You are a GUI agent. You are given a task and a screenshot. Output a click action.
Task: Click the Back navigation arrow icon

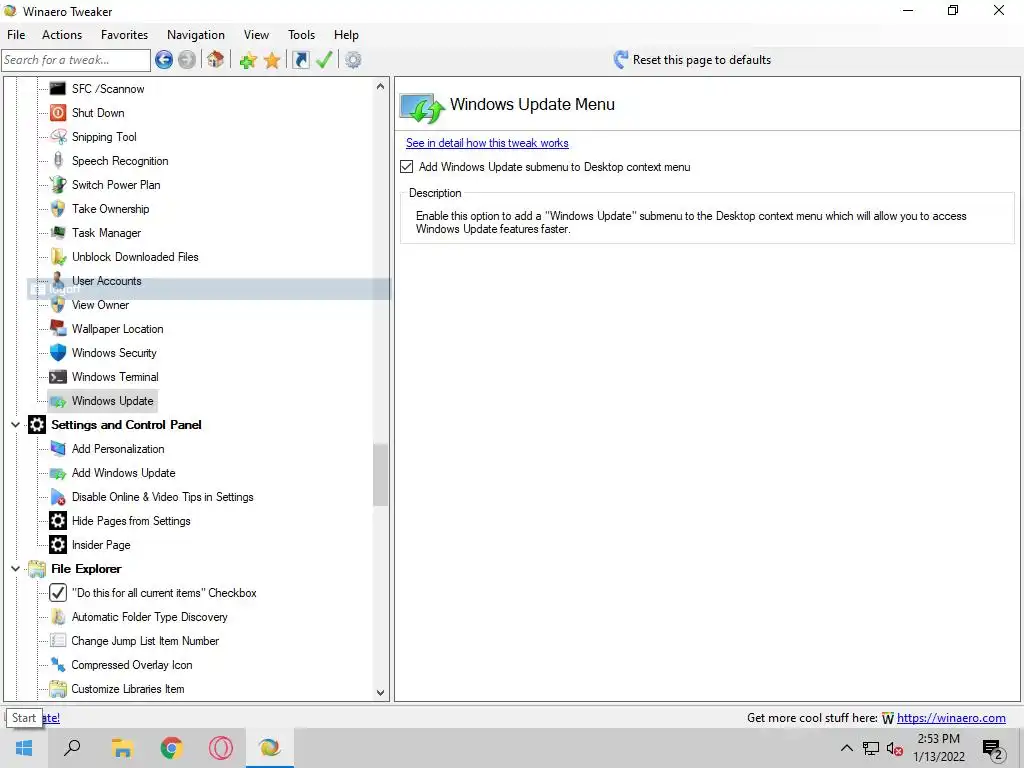(x=164, y=60)
